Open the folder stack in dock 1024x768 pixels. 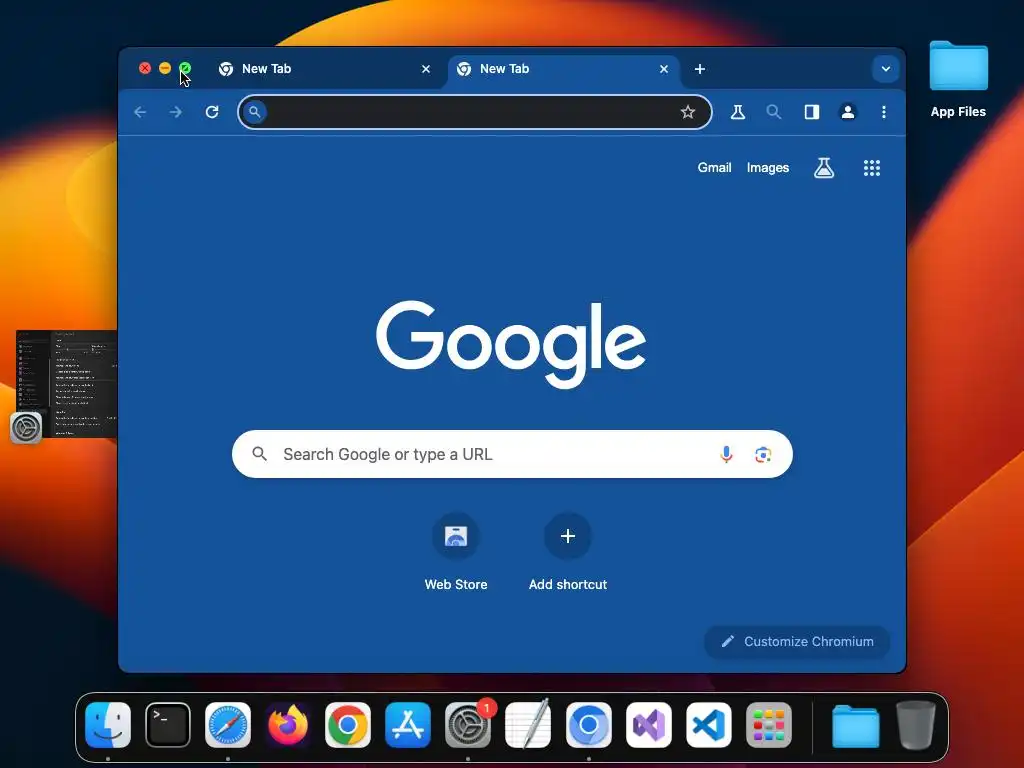pos(856,725)
